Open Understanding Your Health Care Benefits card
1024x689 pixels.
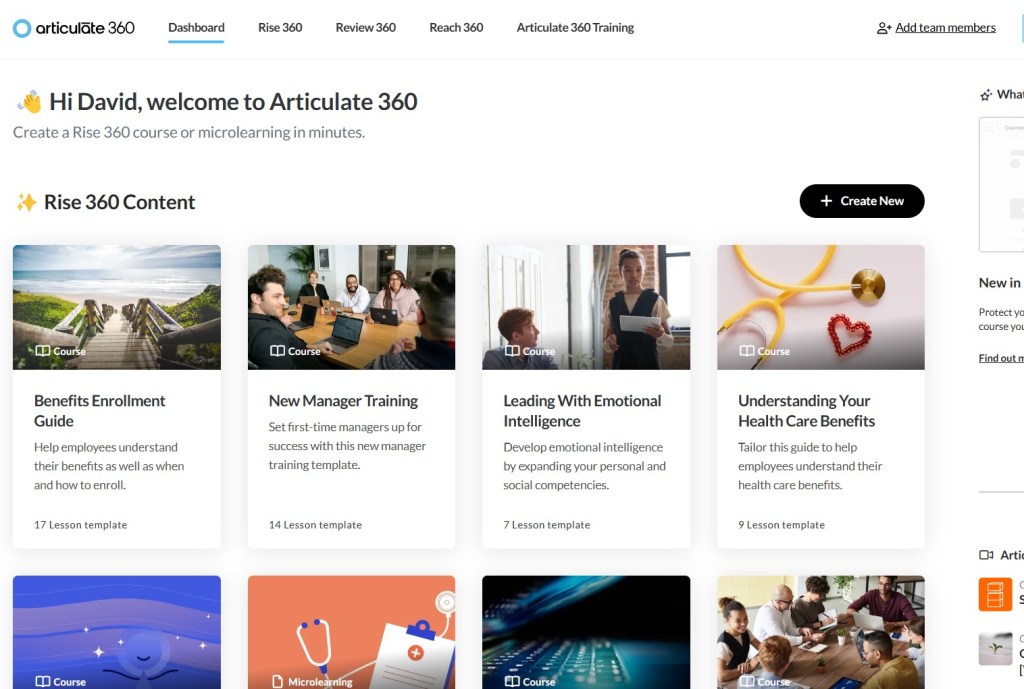point(820,396)
